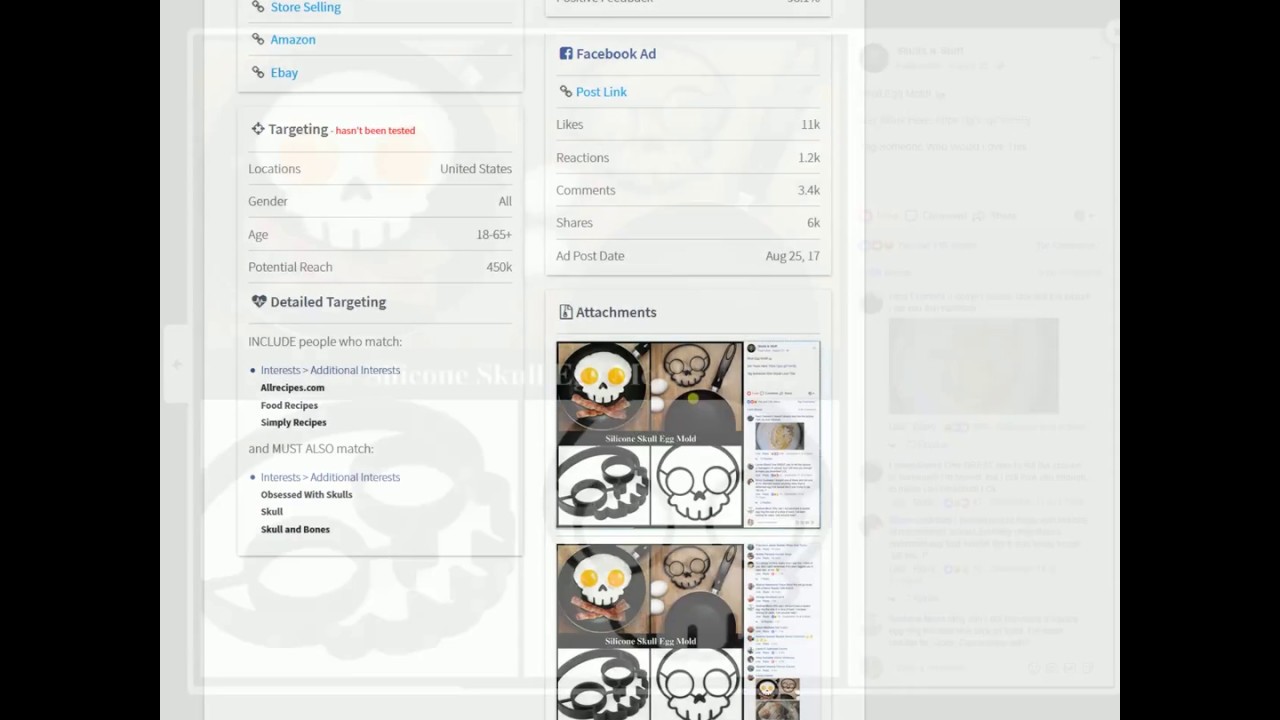
Task: Click the Comments 3.4k count
Action: (x=809, y=190)
